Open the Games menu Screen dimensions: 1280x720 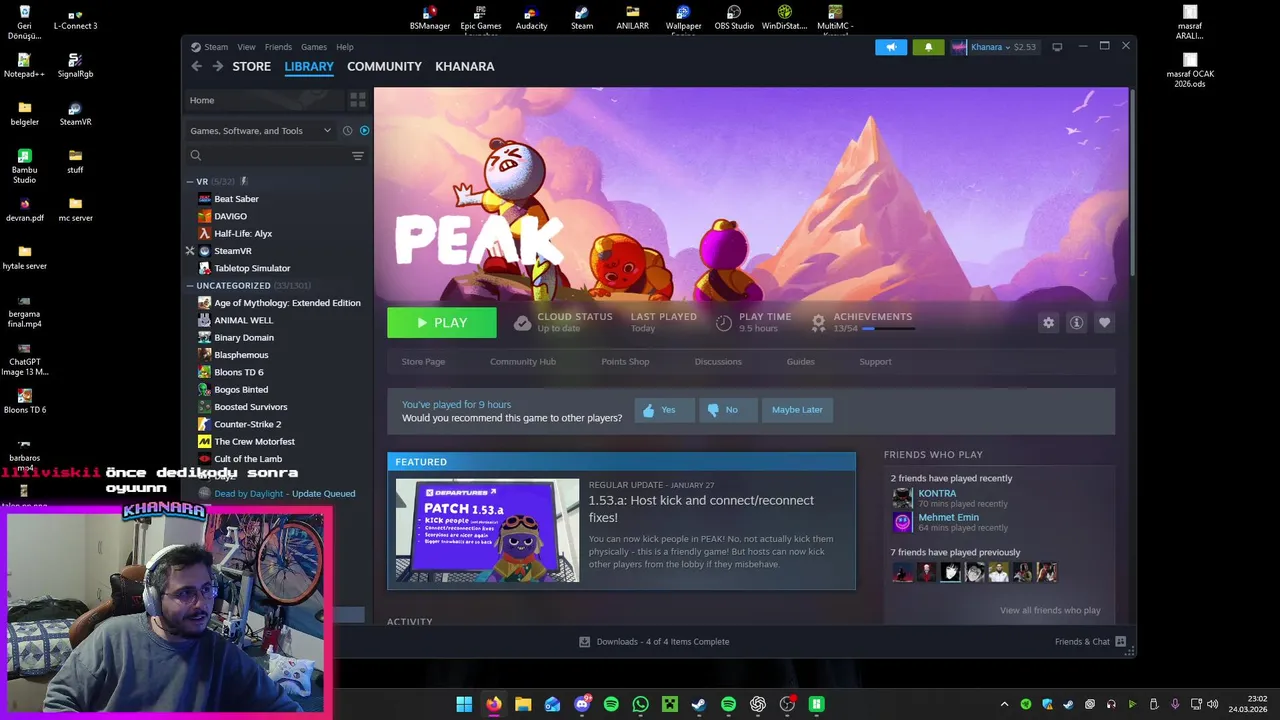(314, 47)
